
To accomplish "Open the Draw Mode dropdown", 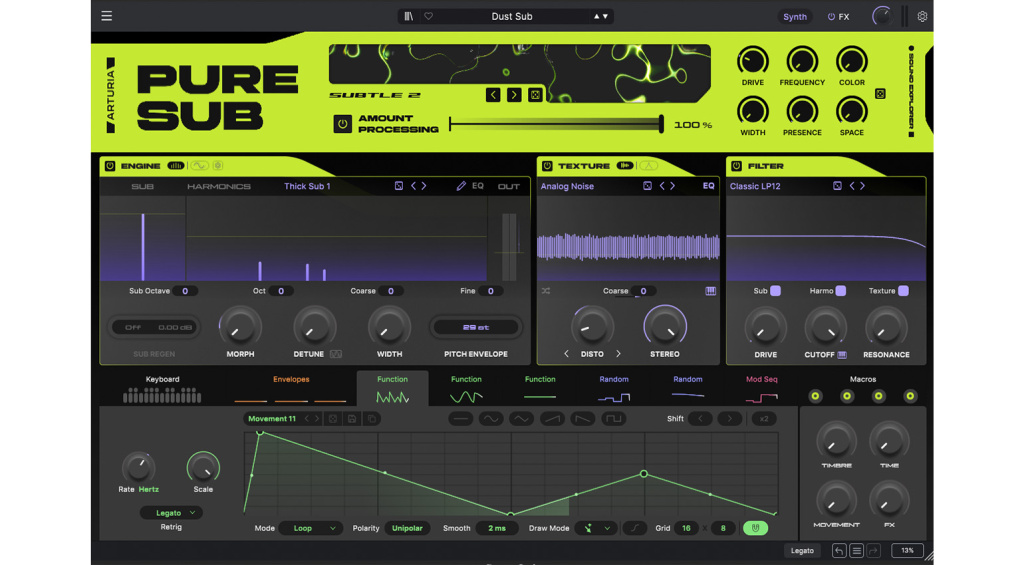I will click(x=596, y=528).
